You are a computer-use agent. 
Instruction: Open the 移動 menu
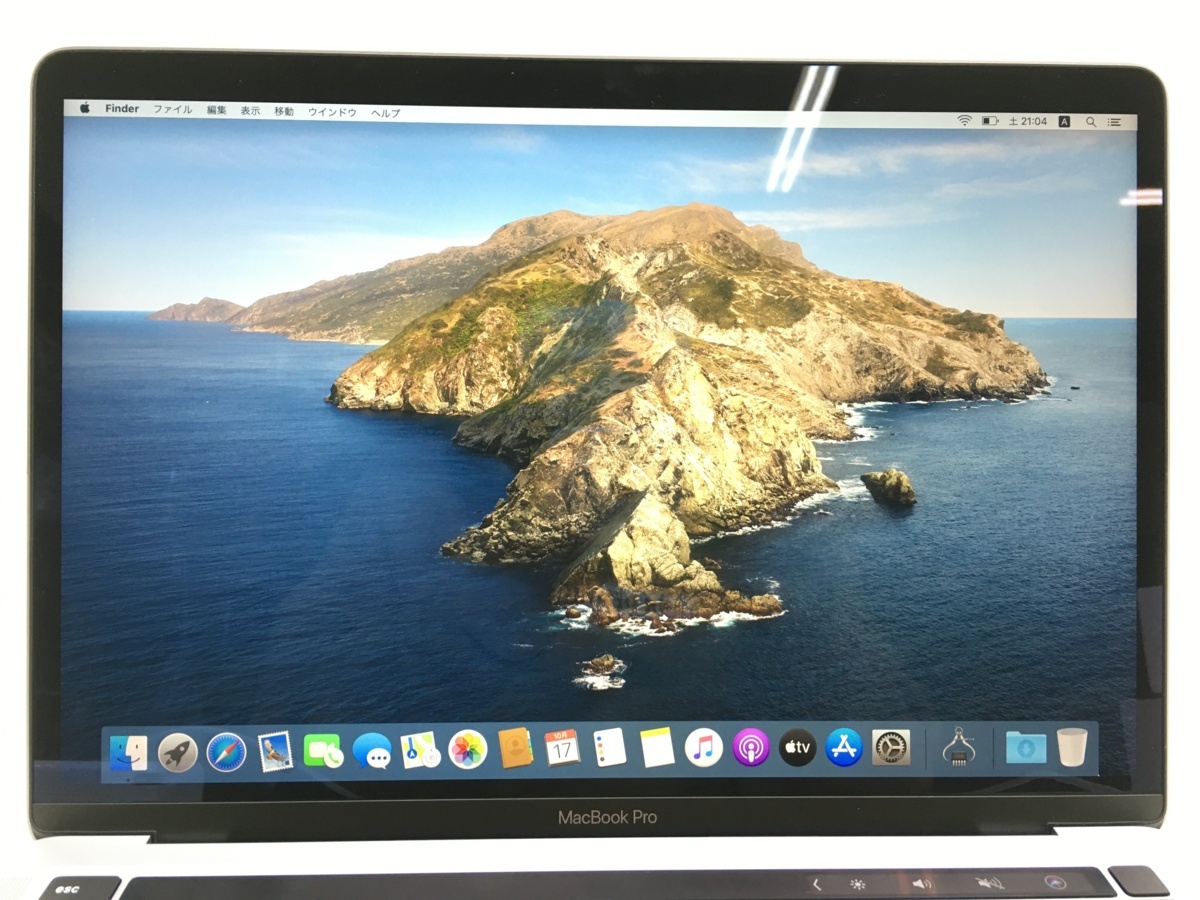[x=284, y=112]
